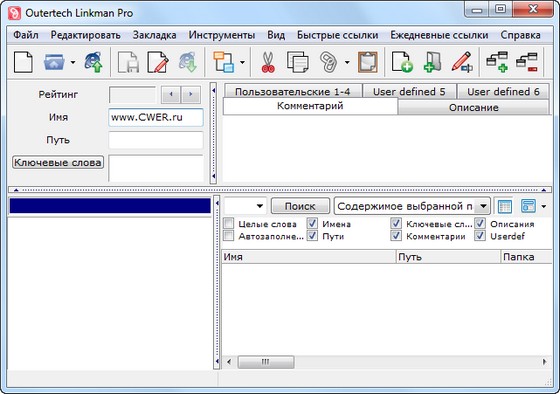Click the Collapse tree red minus icon
This screenshot has width=560, height=394.
(x=527, y=62)
